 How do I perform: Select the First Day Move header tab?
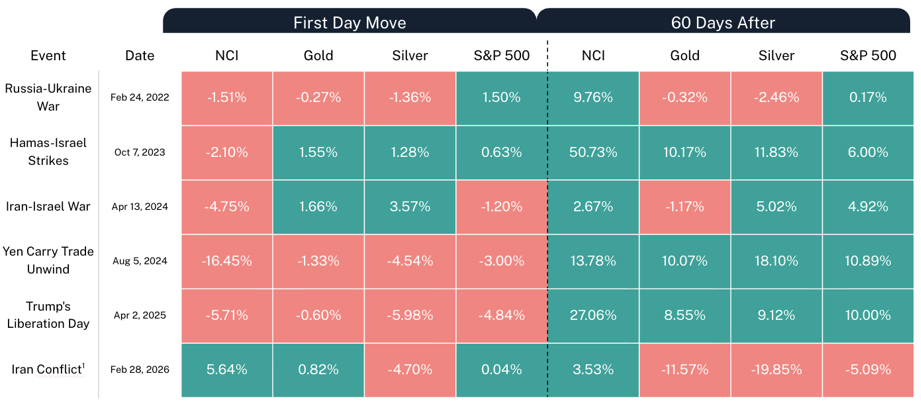tap(349, 22)
